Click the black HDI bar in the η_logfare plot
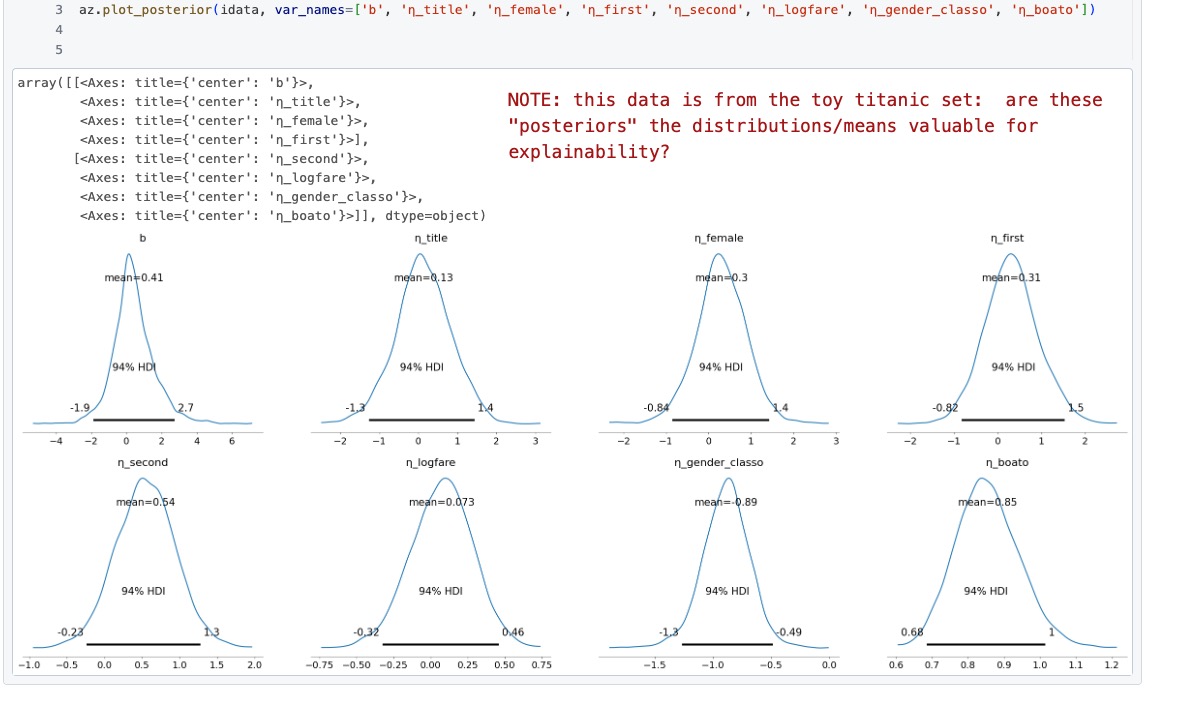This screenshot has width=1199, height=705. pyautogui.click(x=440, y=645)
